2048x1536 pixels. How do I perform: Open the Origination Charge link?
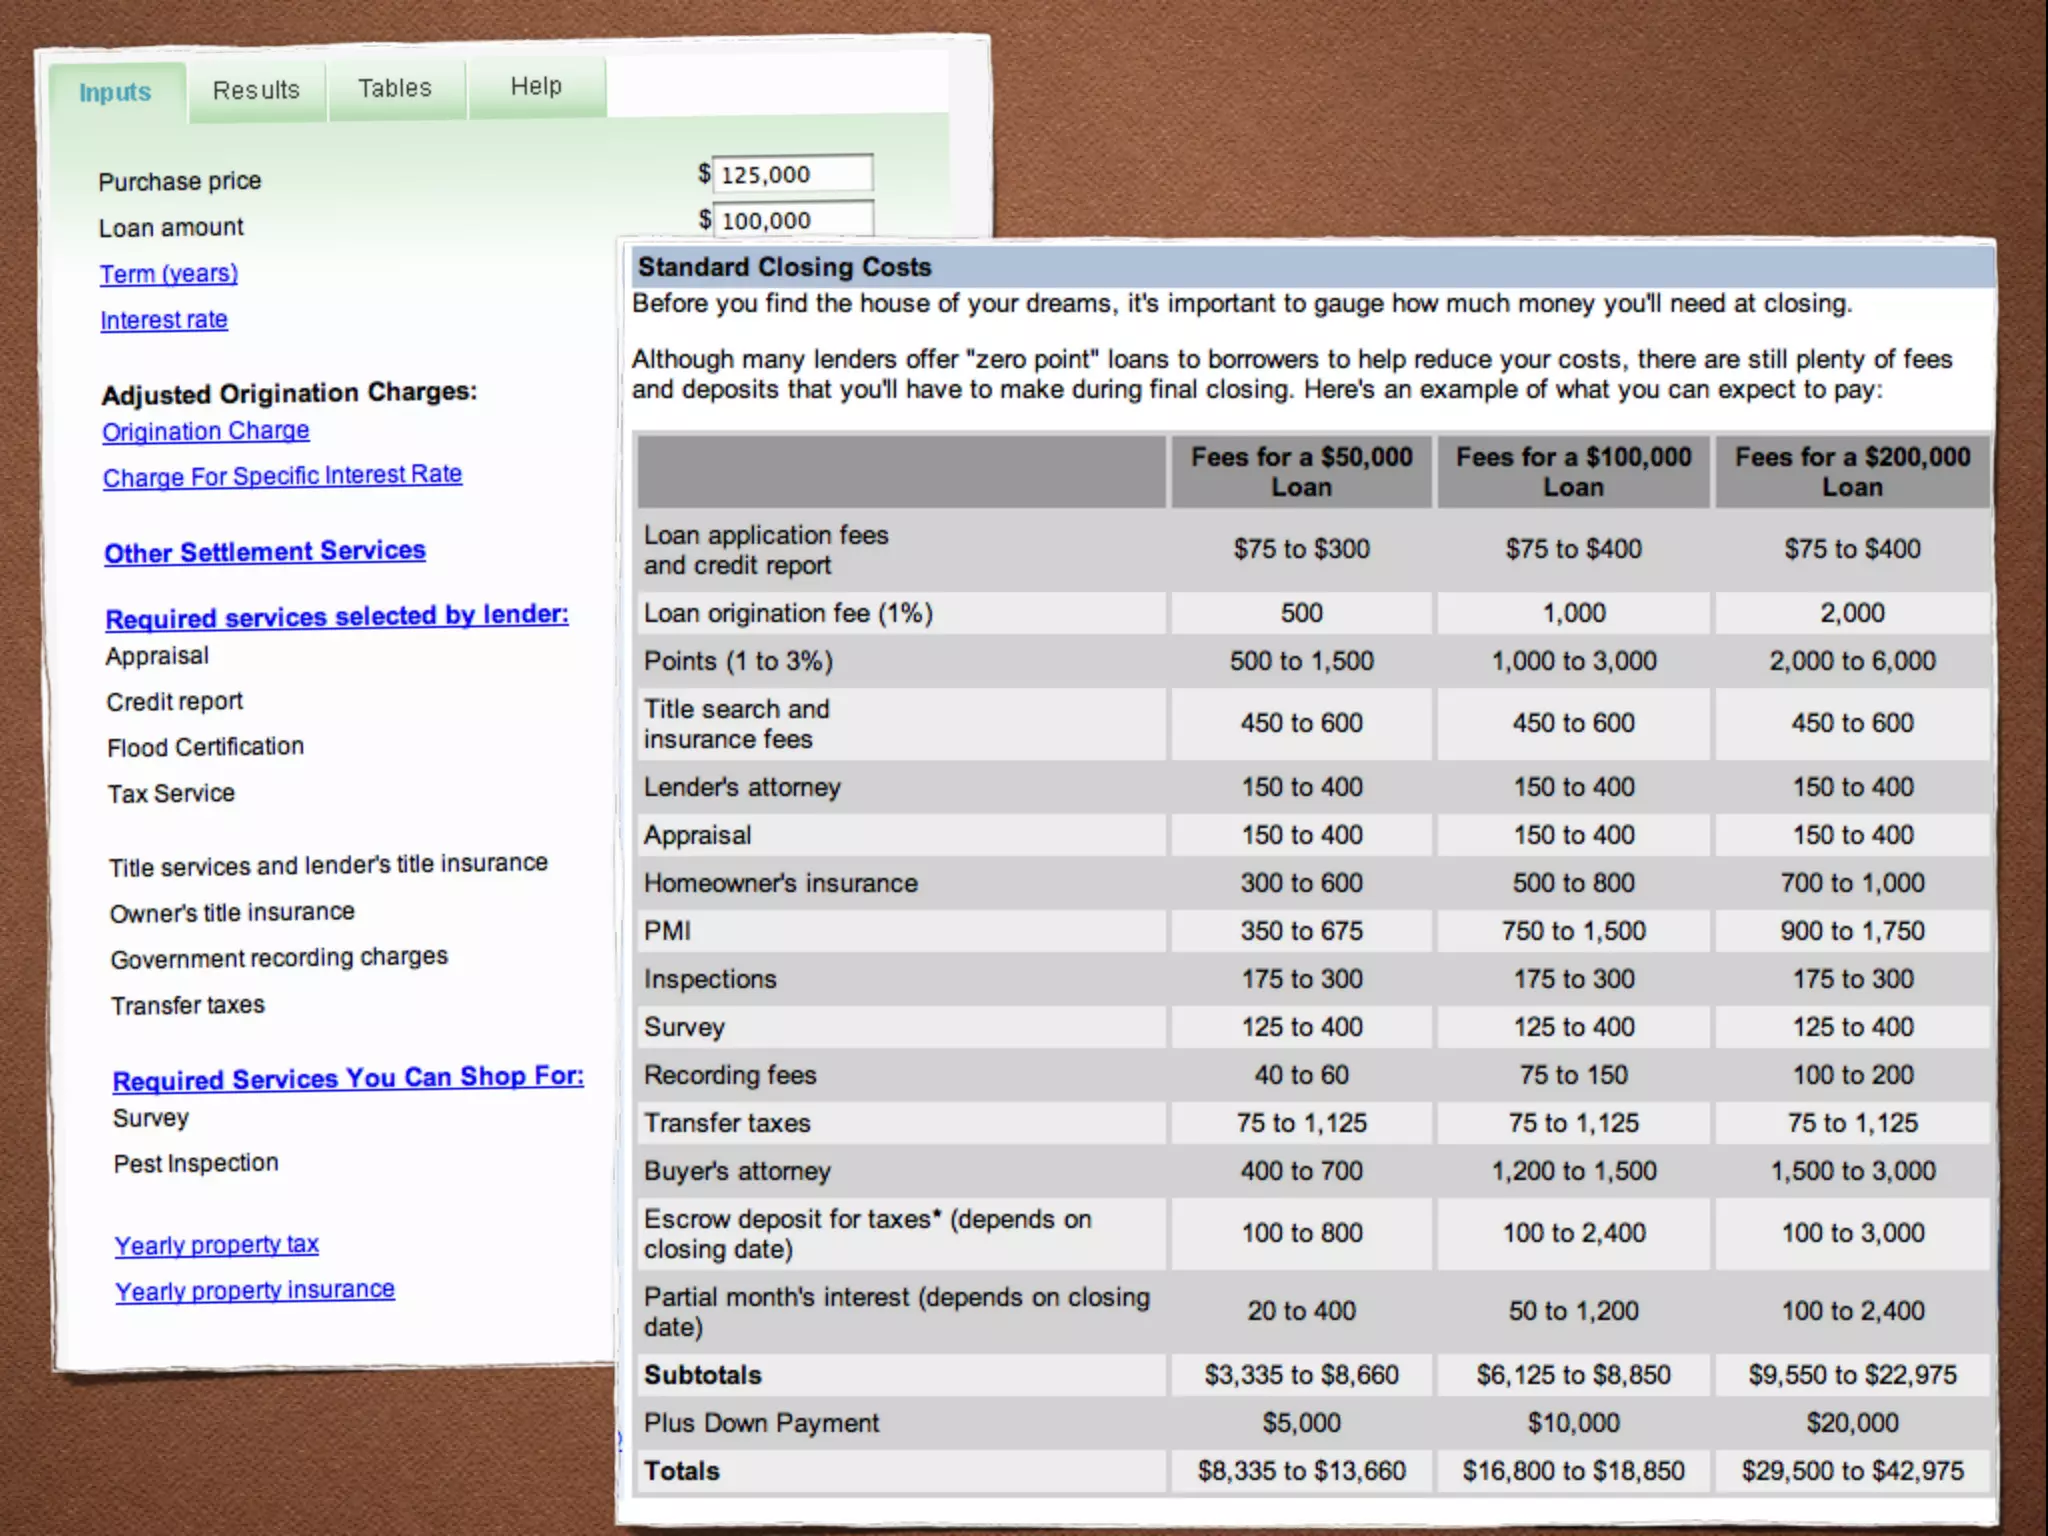click(x=206, y=431)
